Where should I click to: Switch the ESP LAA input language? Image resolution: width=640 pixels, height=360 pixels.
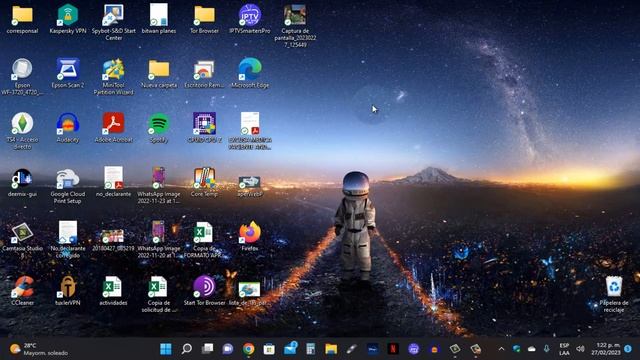pos(564,349)
